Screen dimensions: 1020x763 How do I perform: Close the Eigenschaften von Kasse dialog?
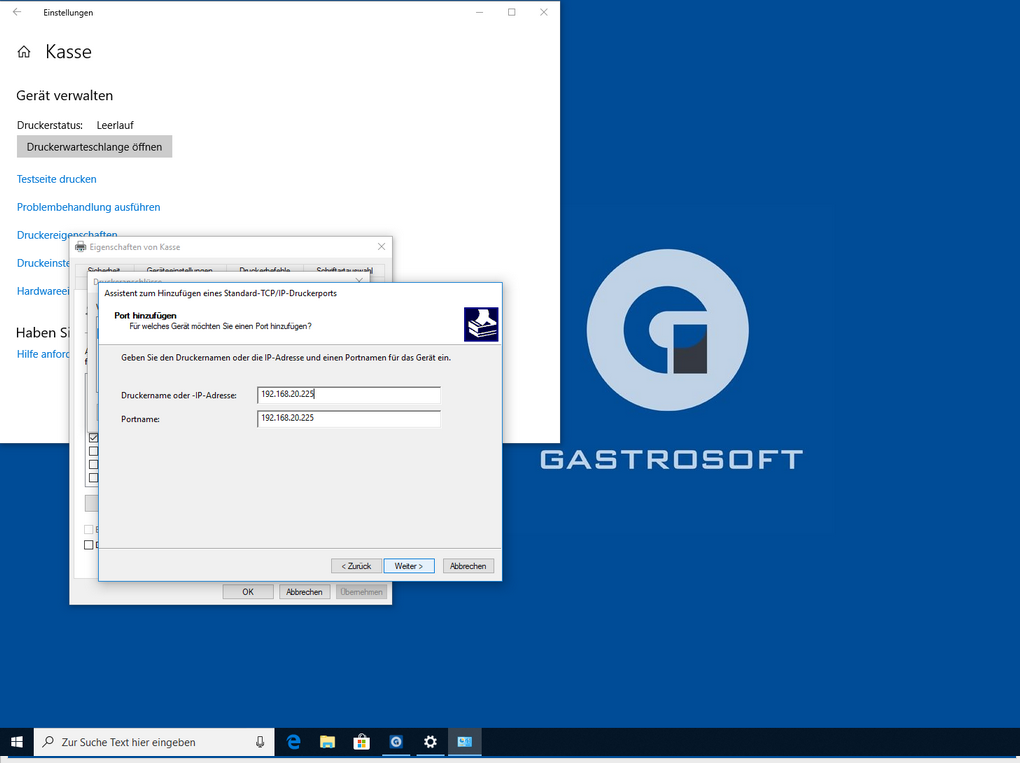pyautogui.click(x=381, y=247)
